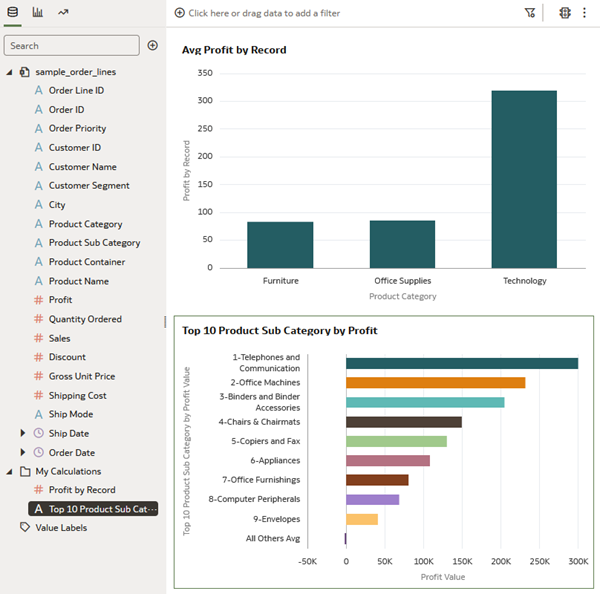Switch to Visualizations panel tab icon

coord(38,12)
